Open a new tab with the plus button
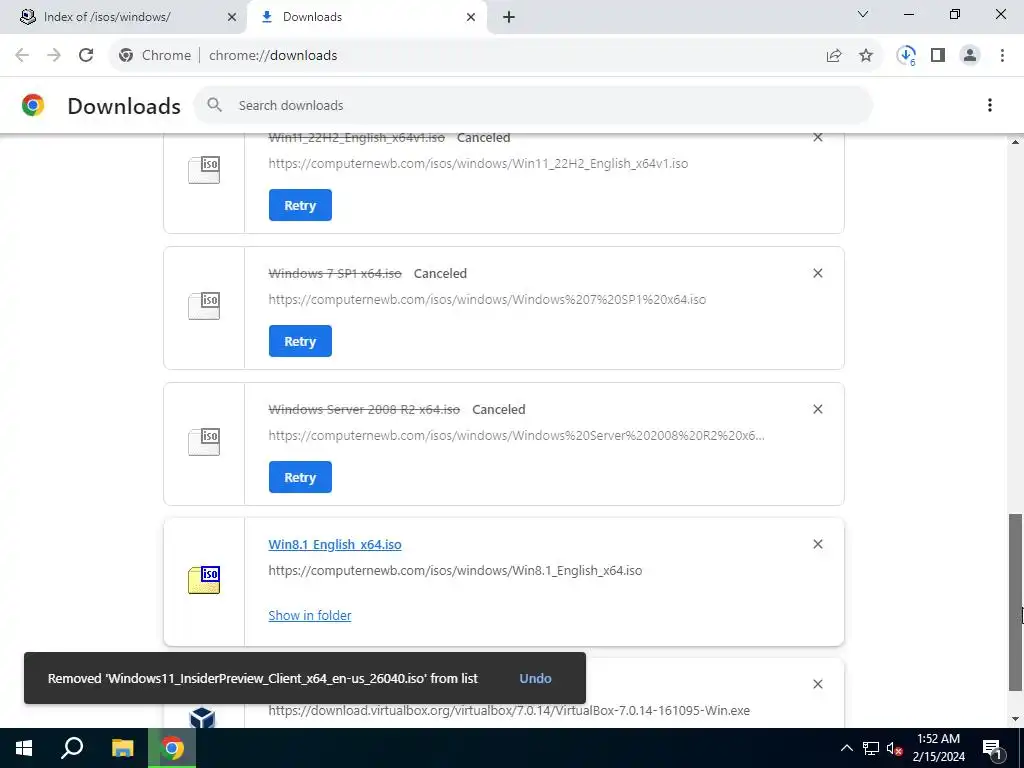1024x768 pixels. (509, 17)
